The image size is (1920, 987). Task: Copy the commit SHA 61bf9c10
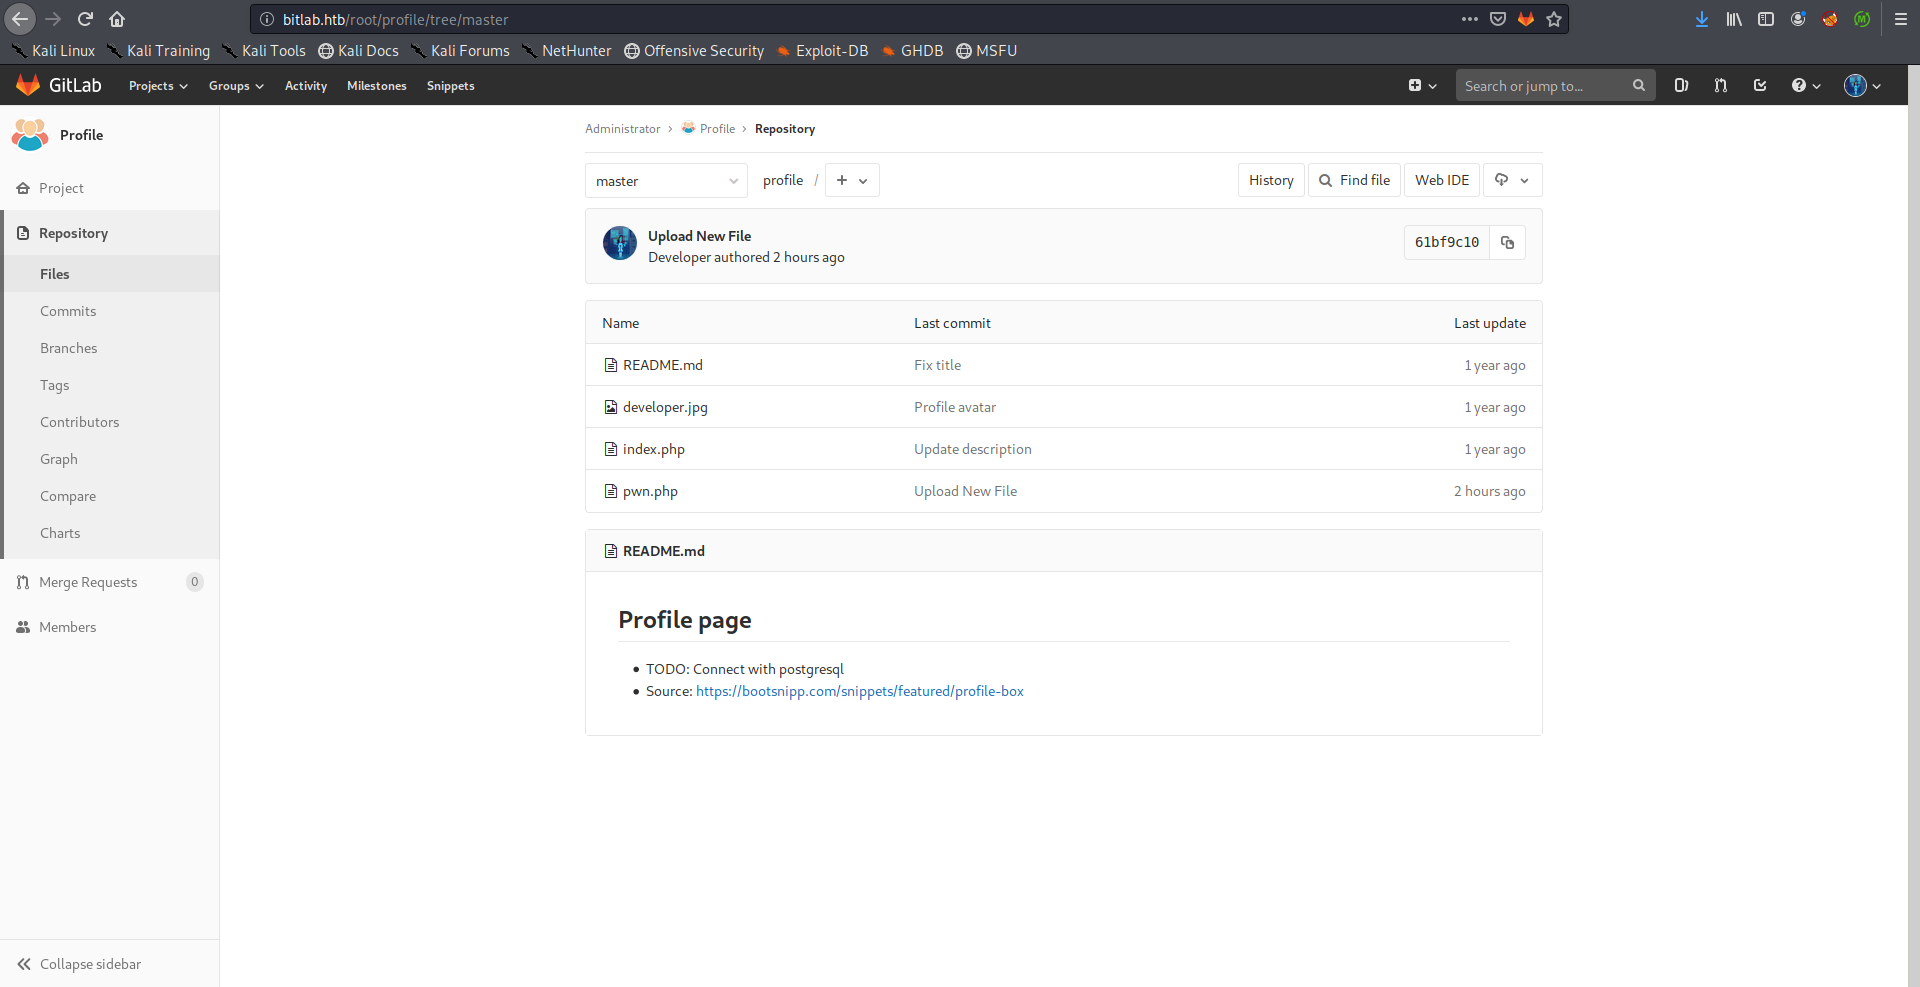click(x=1507, y=243)
